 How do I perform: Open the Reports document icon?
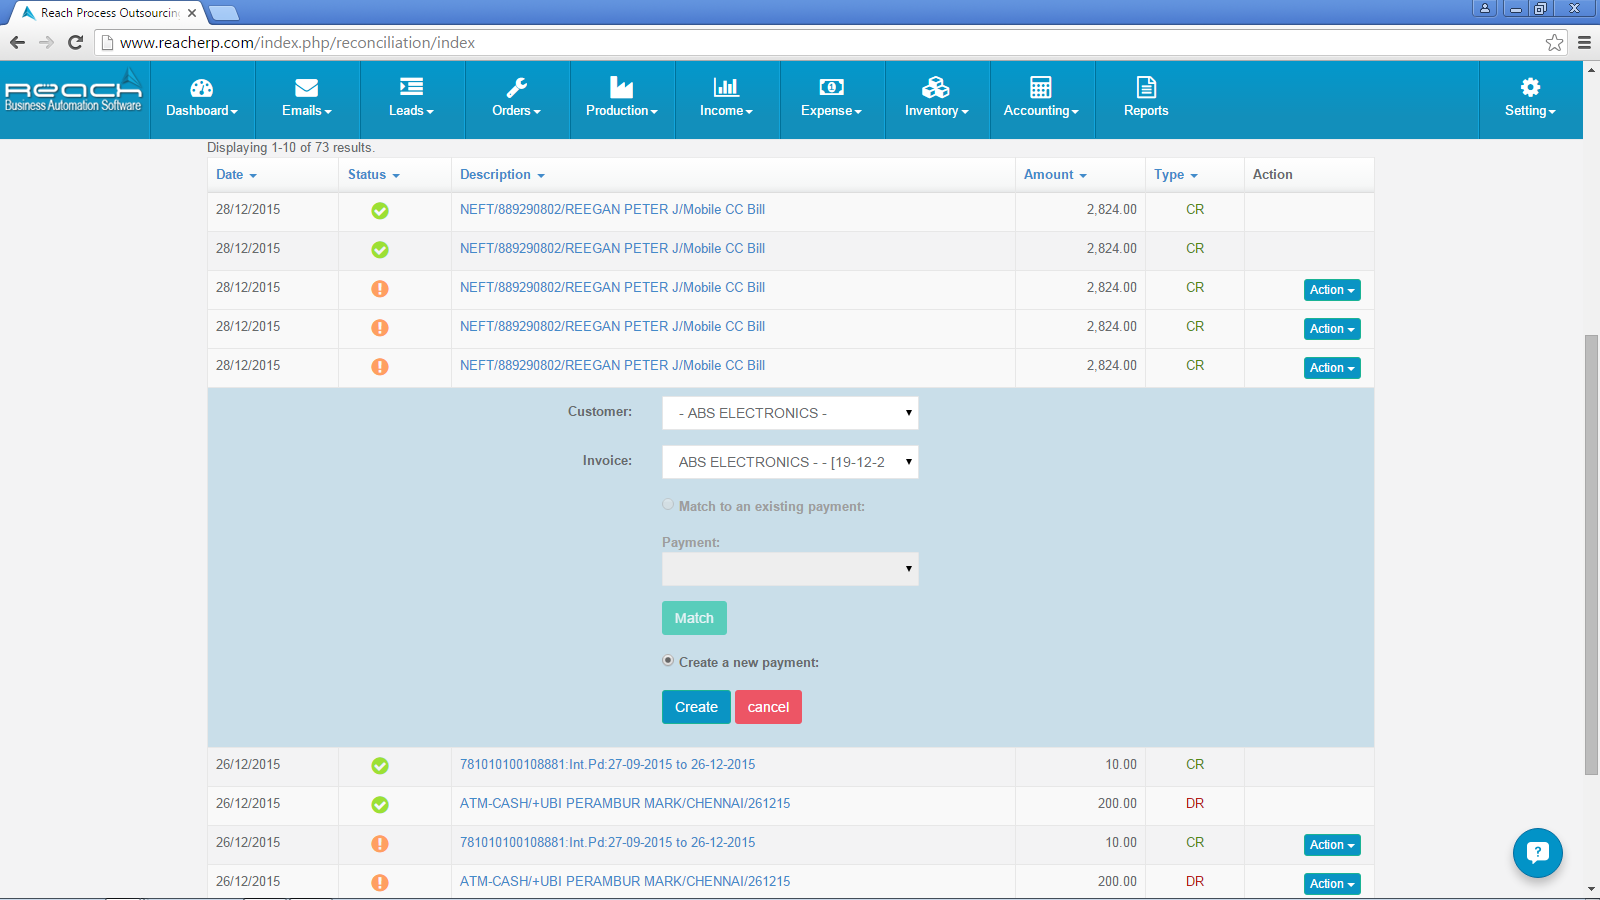coord(1146,99)
